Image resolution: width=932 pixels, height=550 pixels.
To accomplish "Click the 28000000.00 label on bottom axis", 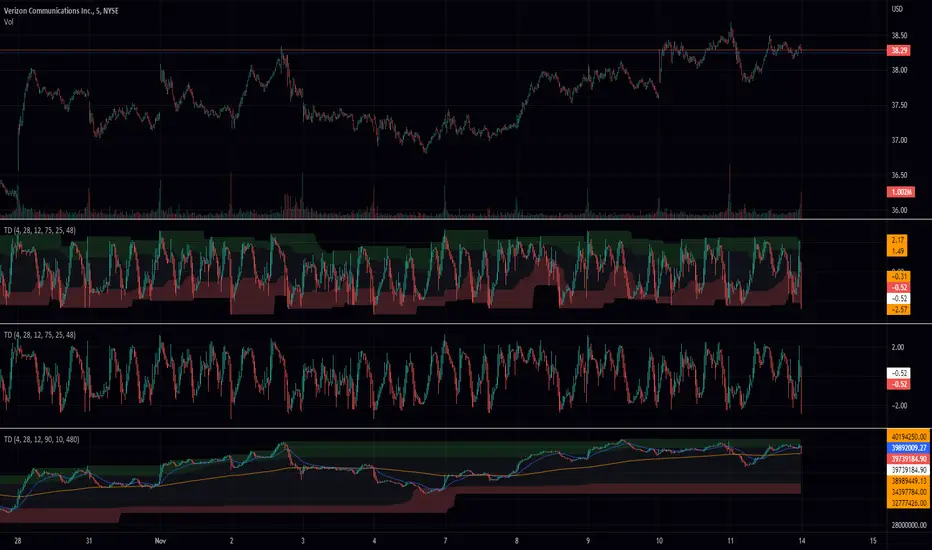I will tap(909, 525).
